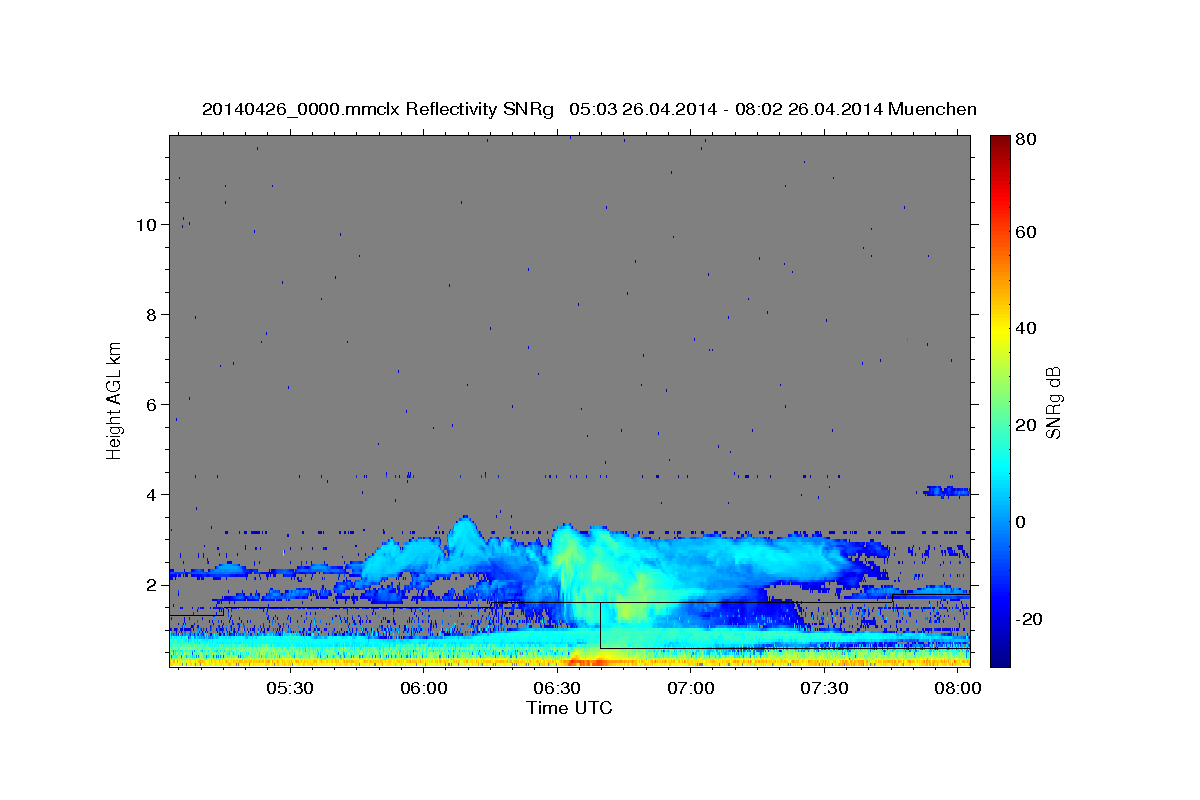Viewport: 1200px width, 800px height.
Task: Click the colorbar value 40
Action: click(x=1027, y=328)
